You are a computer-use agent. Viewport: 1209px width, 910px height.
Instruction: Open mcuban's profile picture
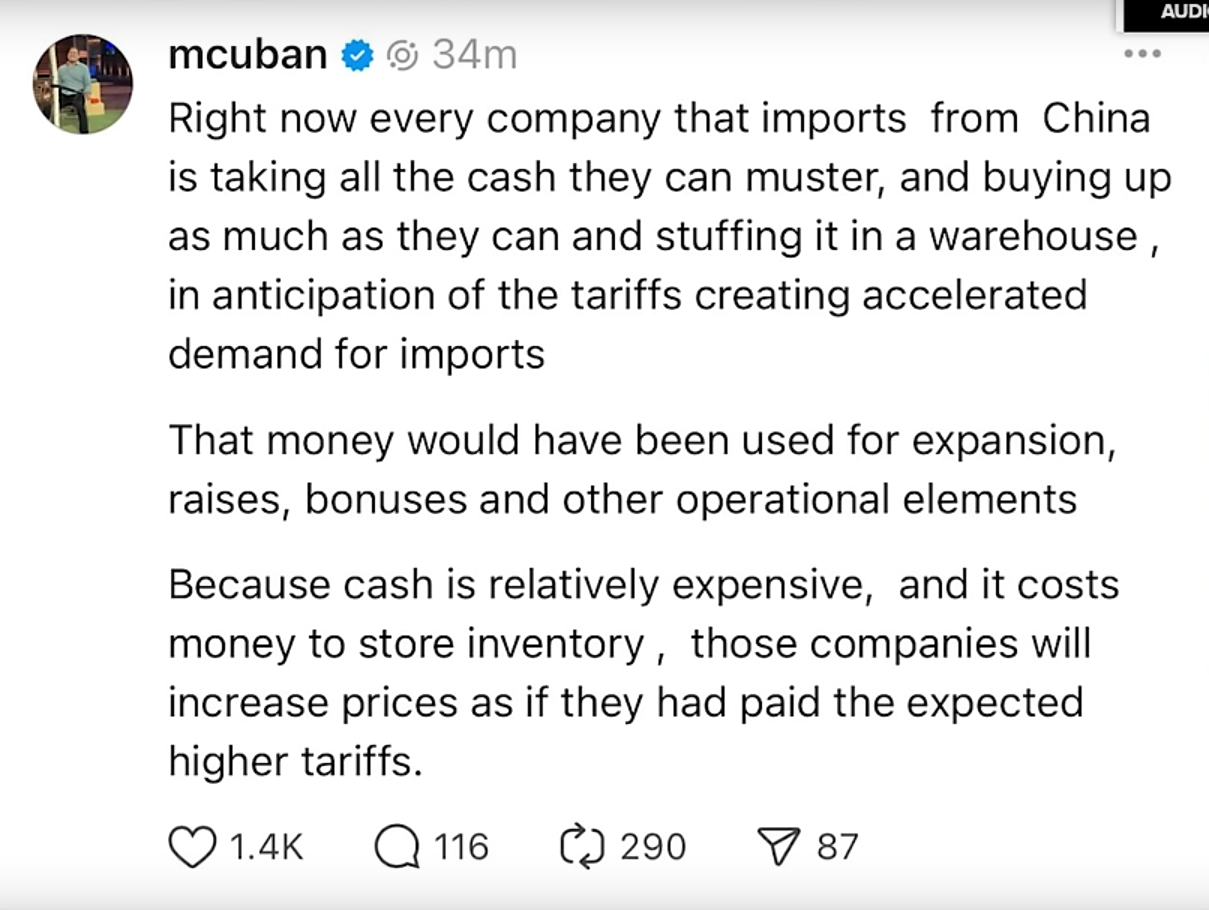pyautogui.click(x=83, y=83)
